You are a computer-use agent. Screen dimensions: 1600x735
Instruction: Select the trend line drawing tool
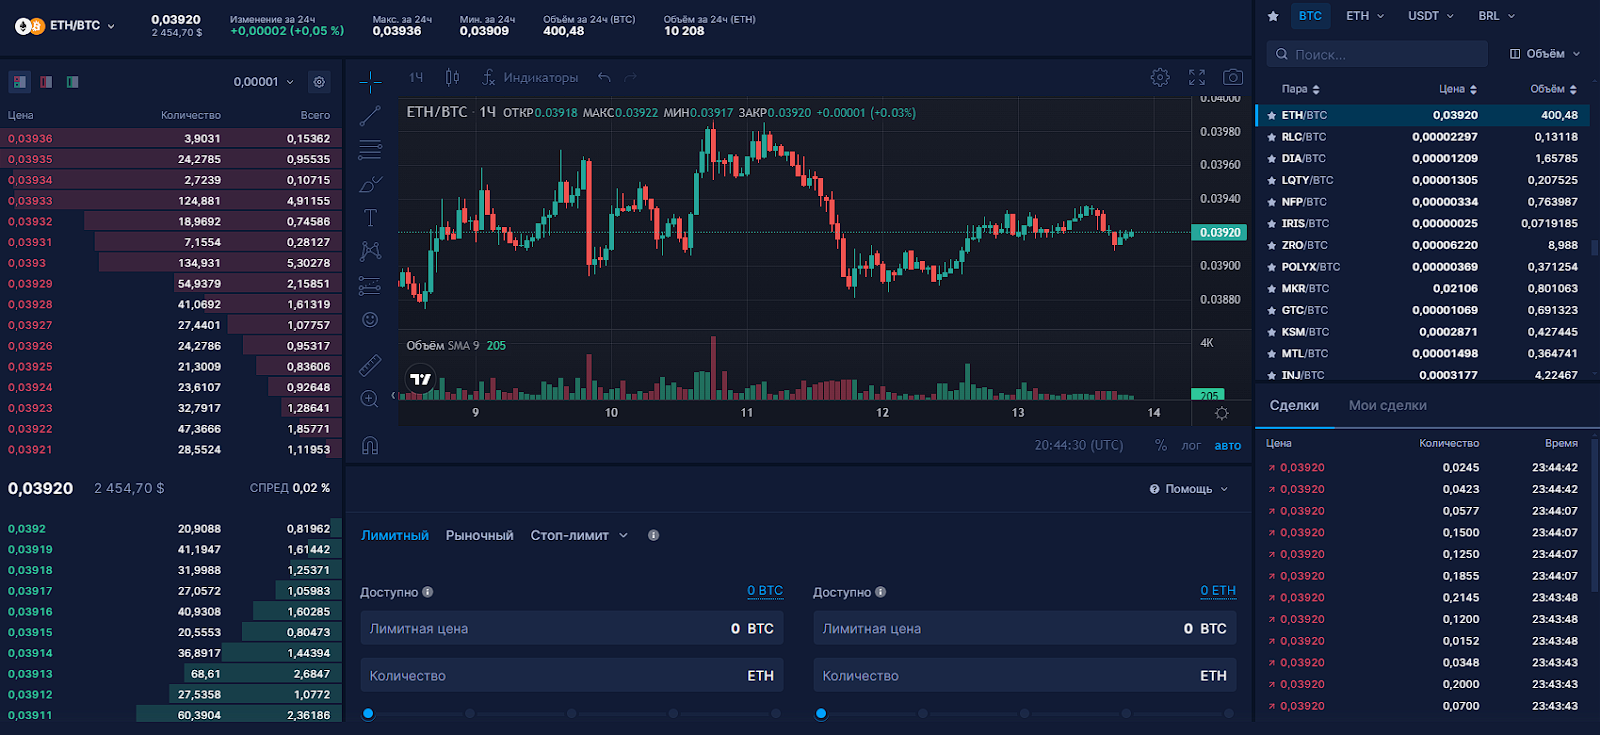(370, 116)
